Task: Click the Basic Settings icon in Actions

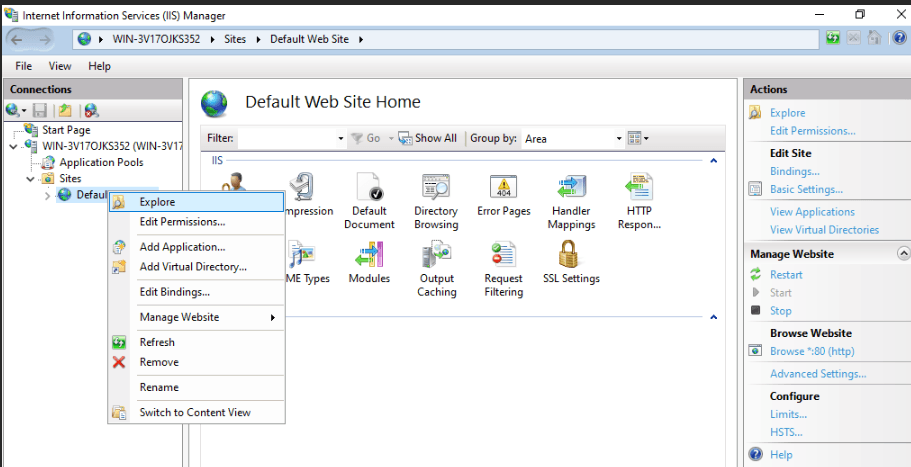Action: pos(755,189)
